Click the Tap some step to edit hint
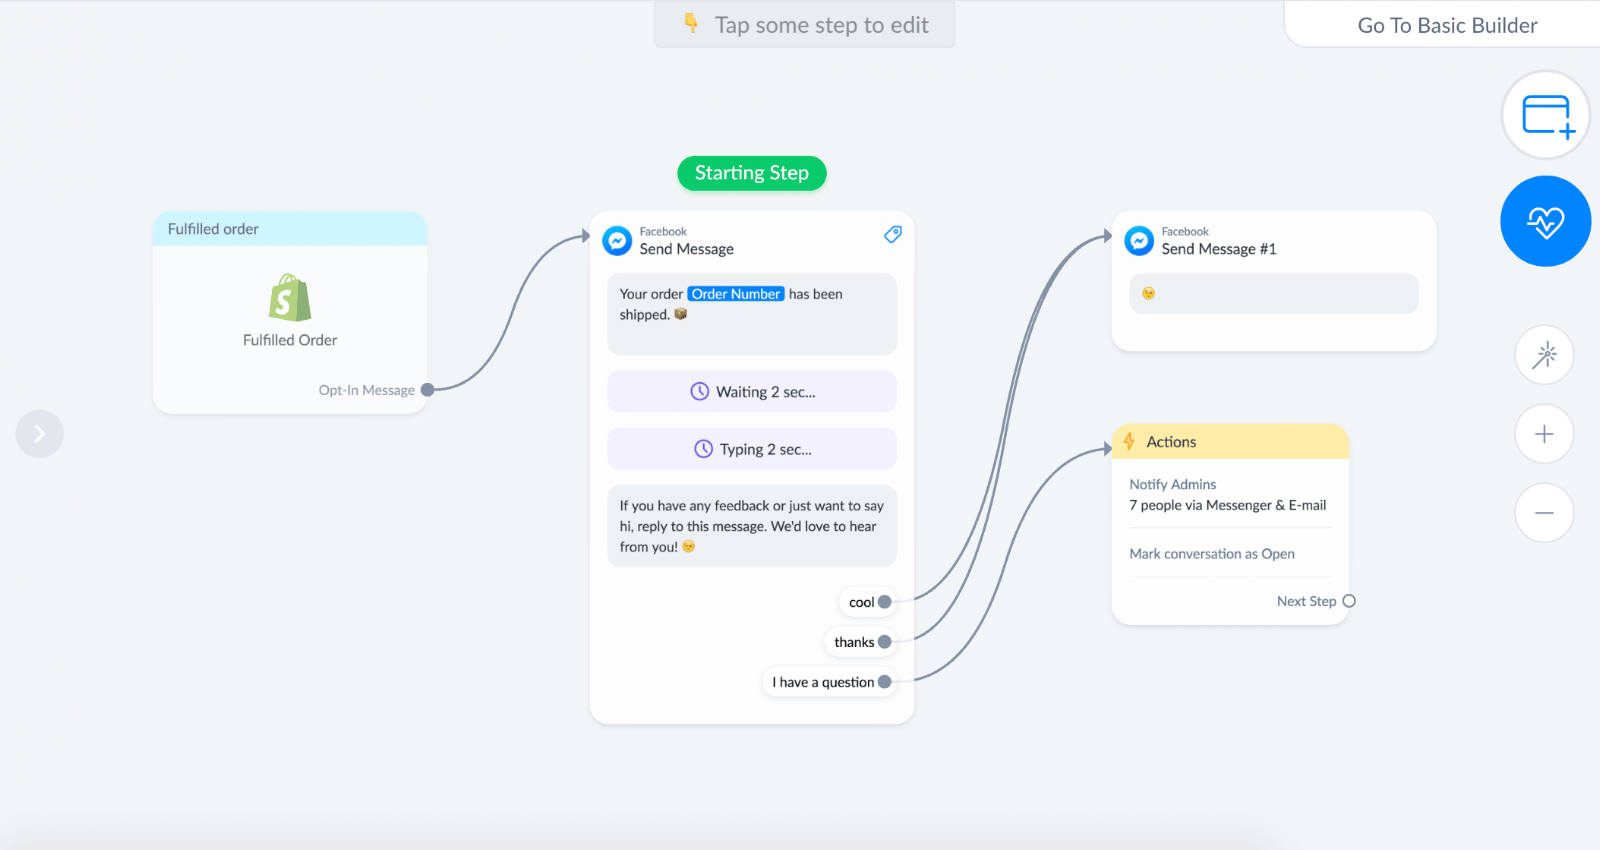The image size is (1600, 850). click(x=805, y=25)
